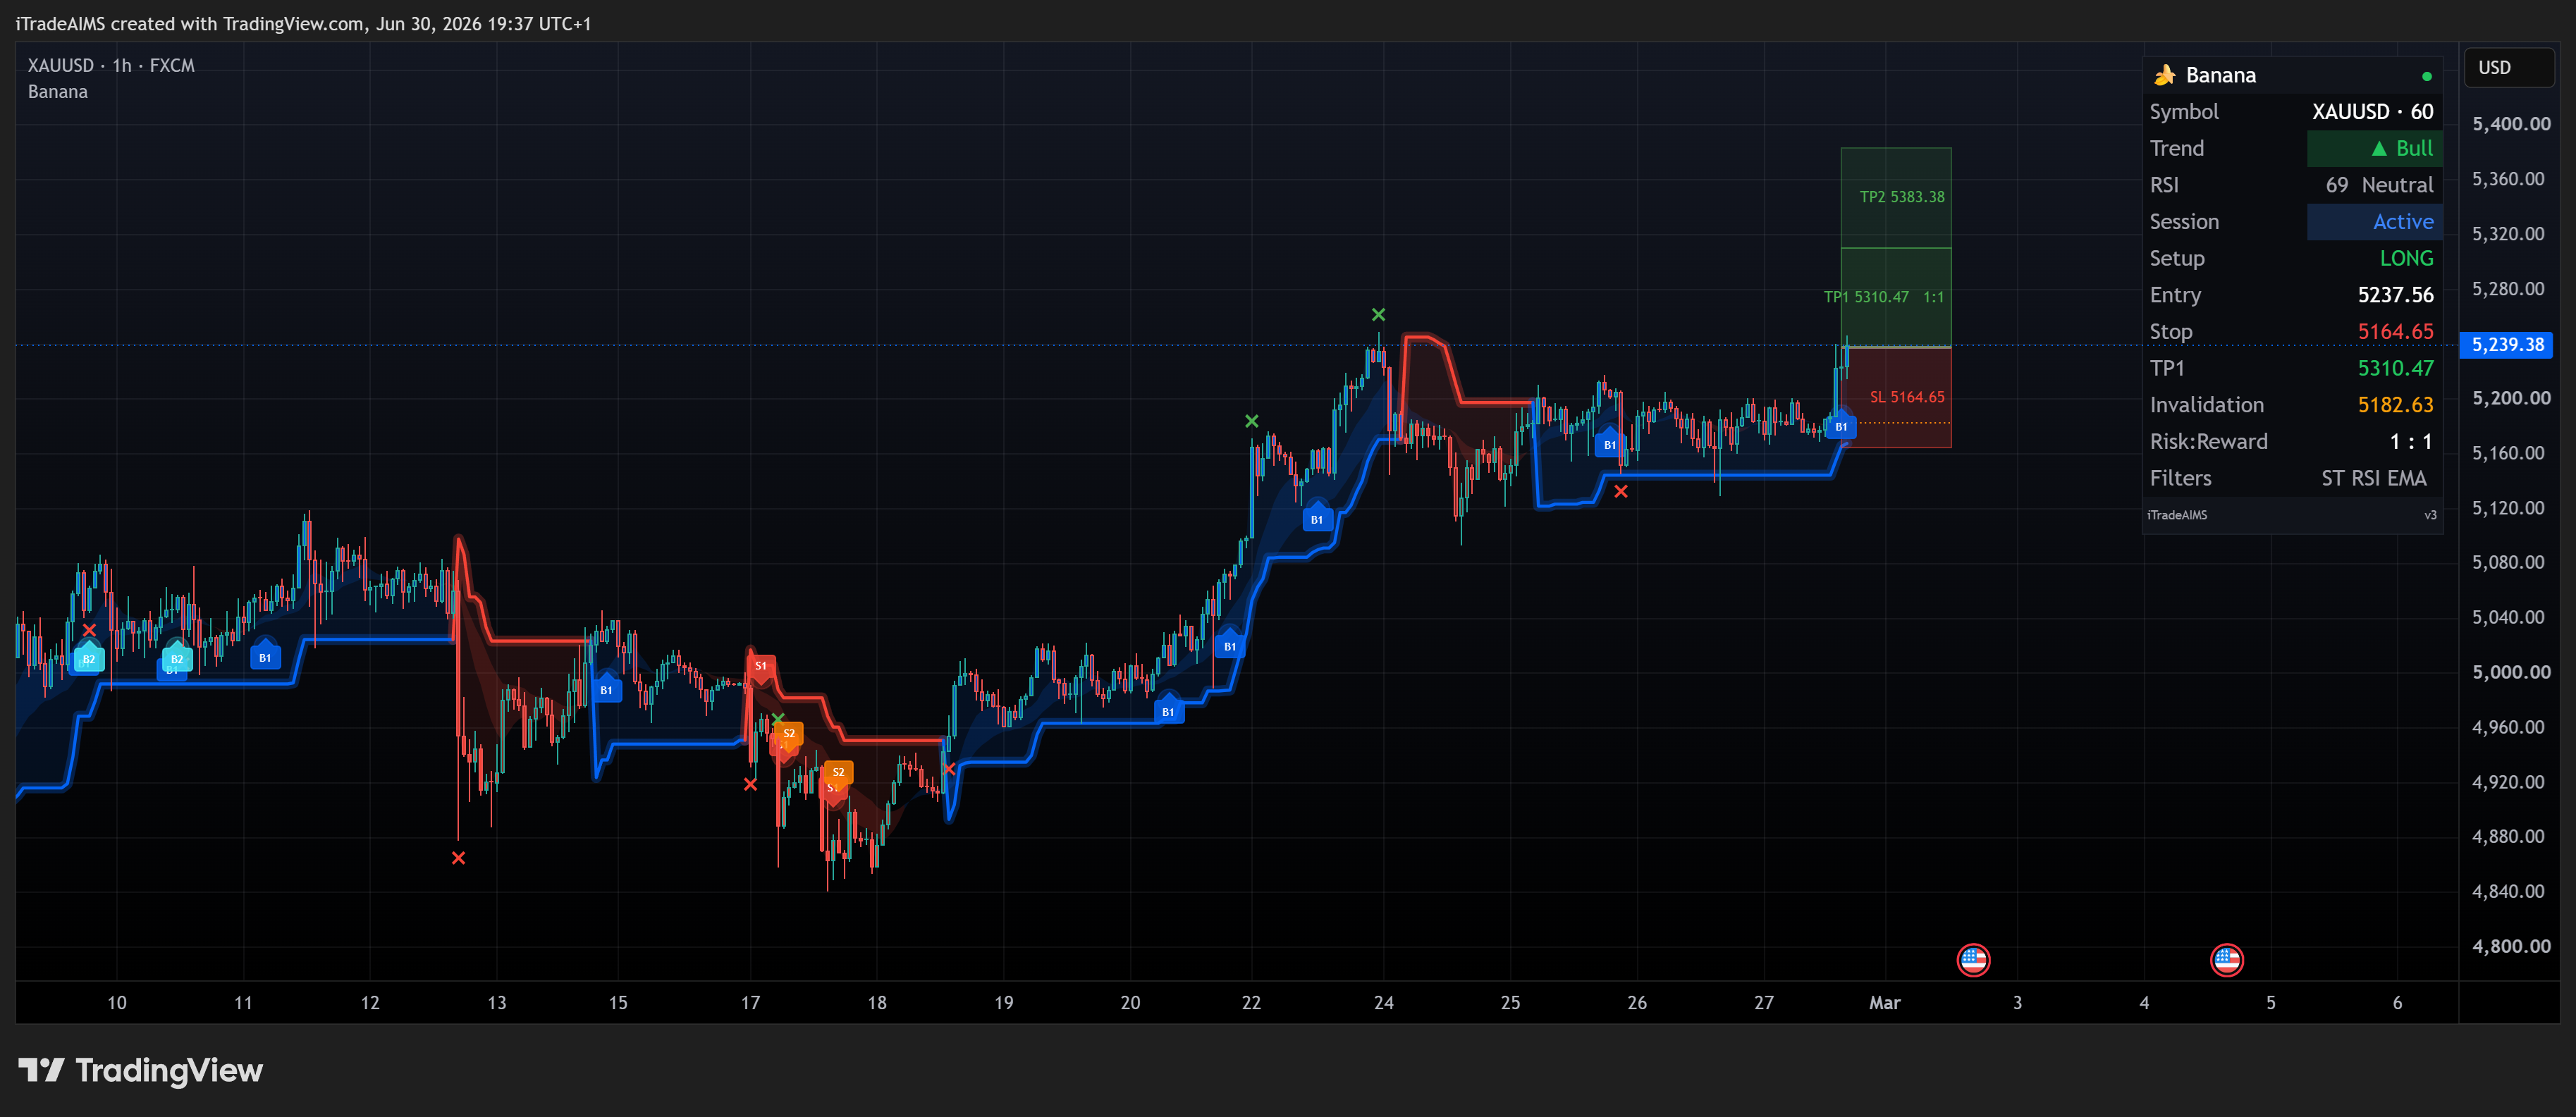2576x1117 pixels.
Task: Click the green X at the chart's highest peak
Action: tap(1379, 314)
